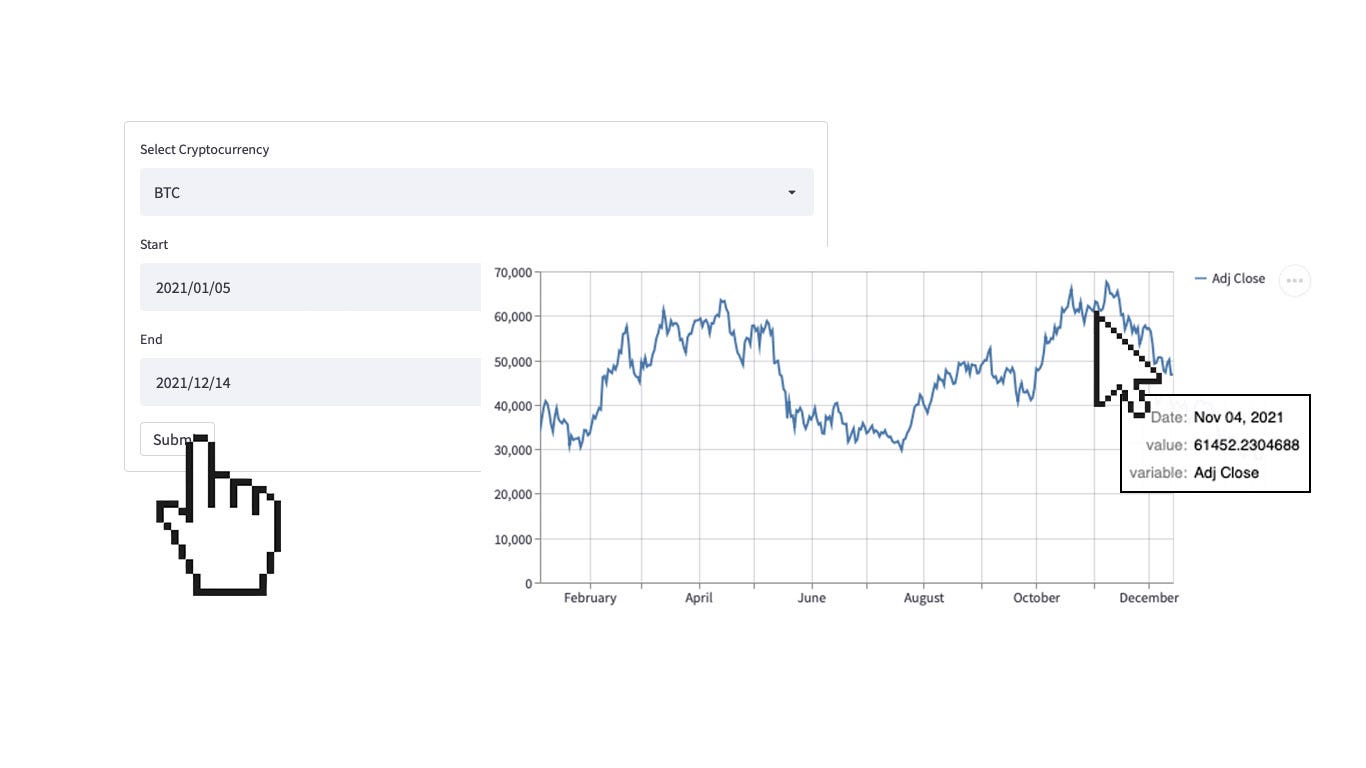Click the June x-axis label

[x=811, y=598]
